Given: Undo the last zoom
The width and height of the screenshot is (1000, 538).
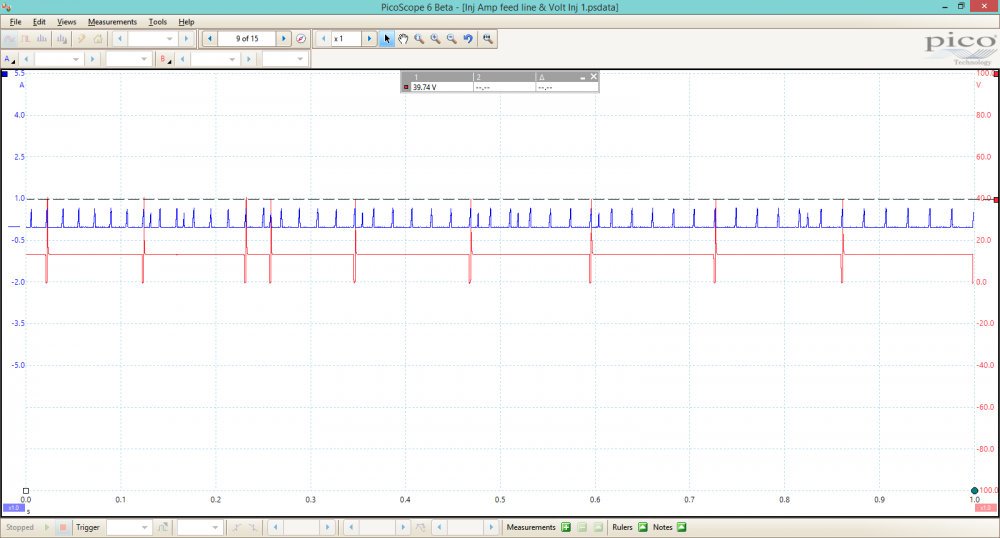Looking at the screenshot, I should point(468,39).
